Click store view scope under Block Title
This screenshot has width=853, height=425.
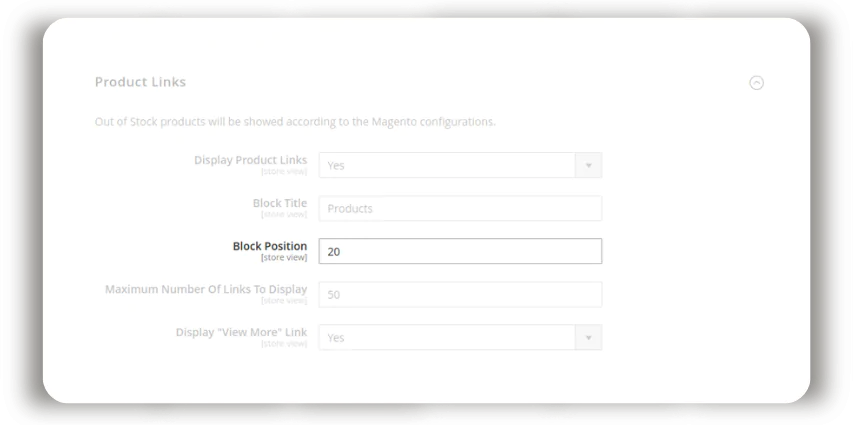[284, 215]
